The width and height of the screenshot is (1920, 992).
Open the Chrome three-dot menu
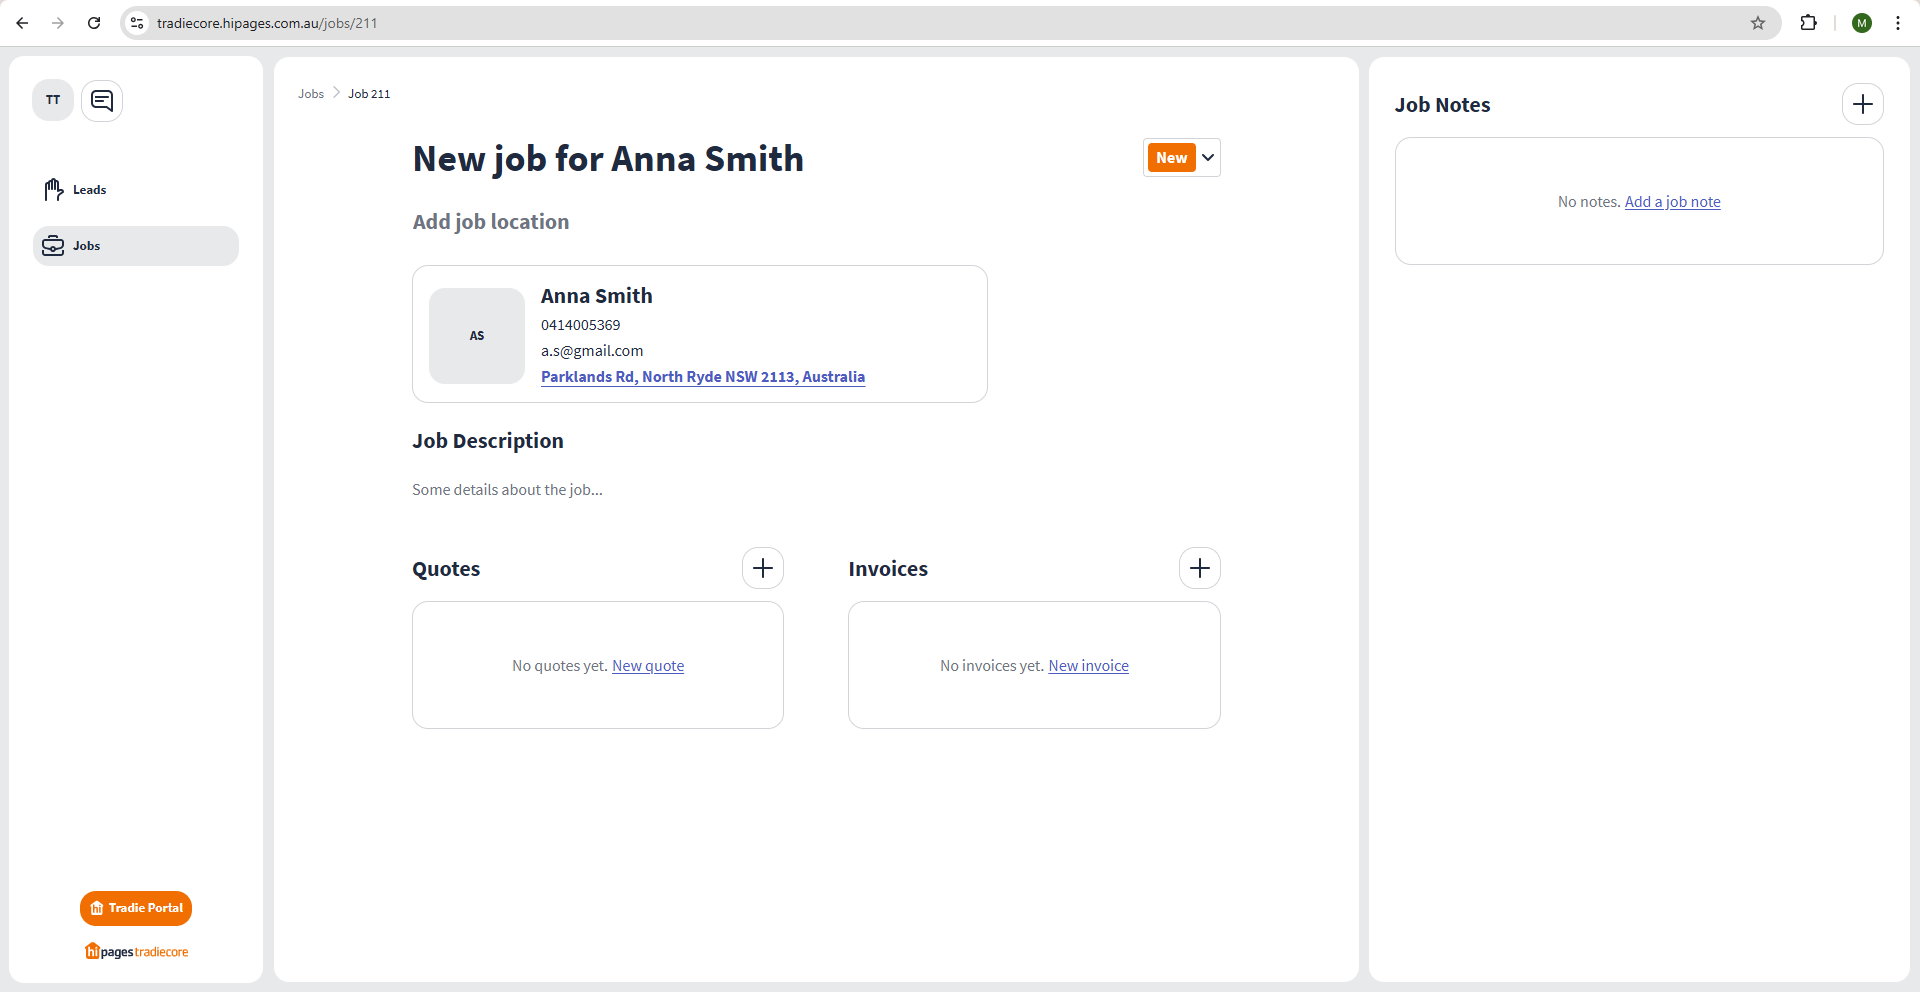1897,23
